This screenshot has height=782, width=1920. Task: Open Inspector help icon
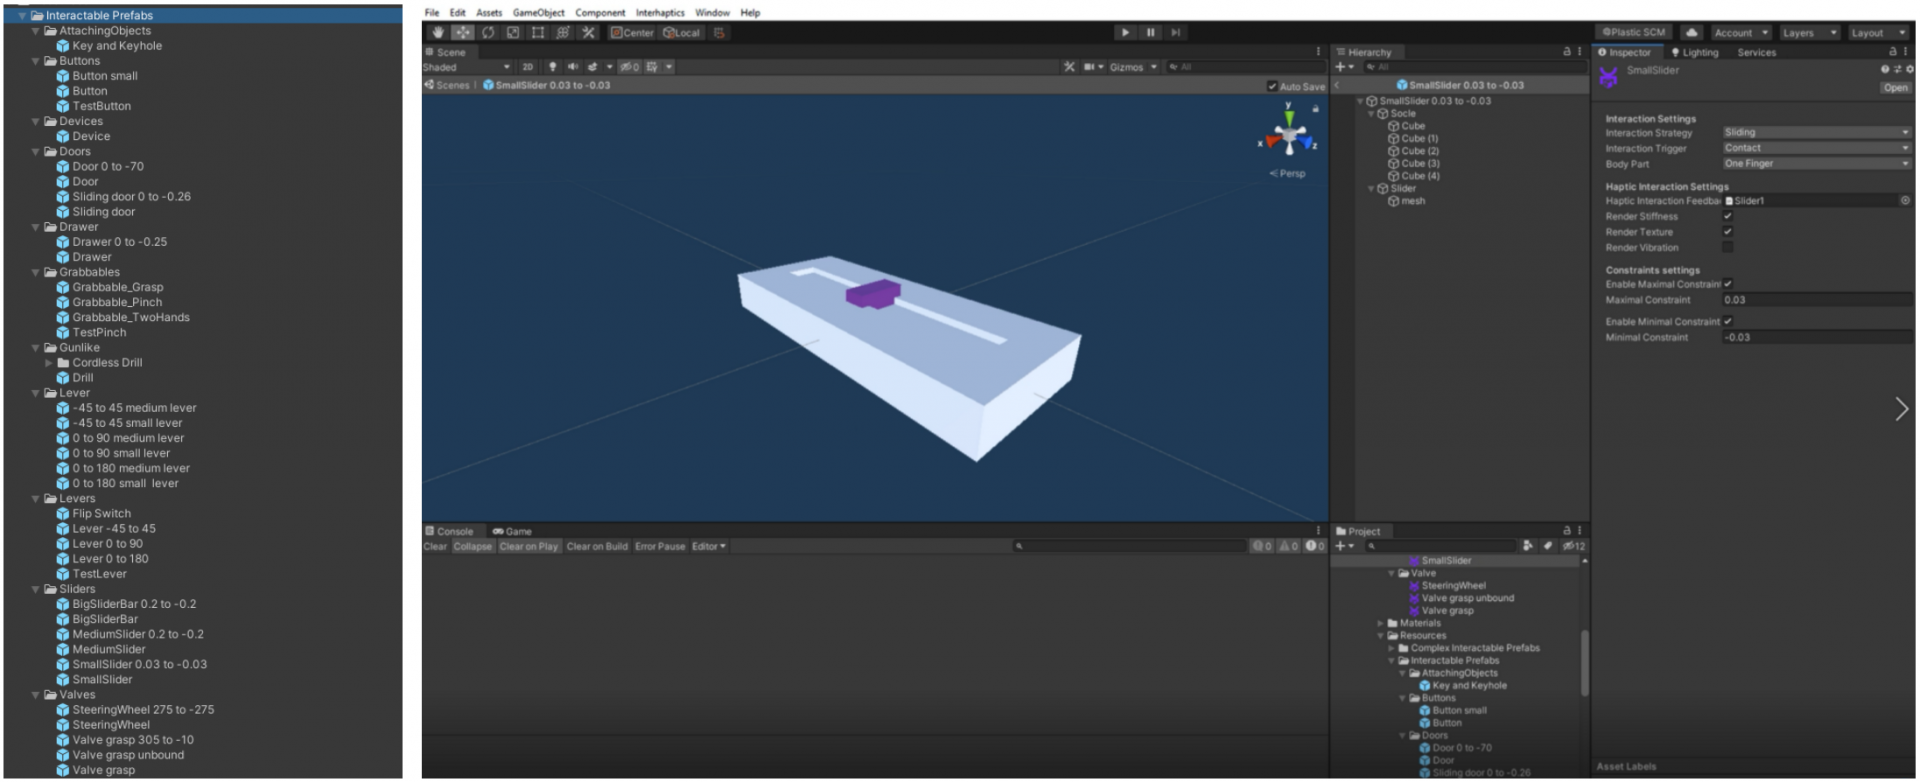tap(1885, 70)
